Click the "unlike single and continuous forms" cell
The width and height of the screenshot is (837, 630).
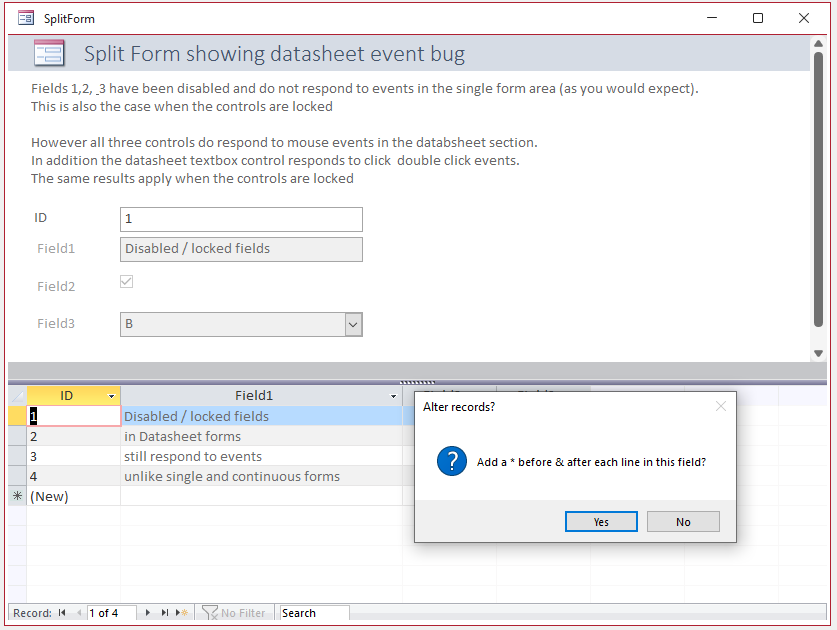262,476
